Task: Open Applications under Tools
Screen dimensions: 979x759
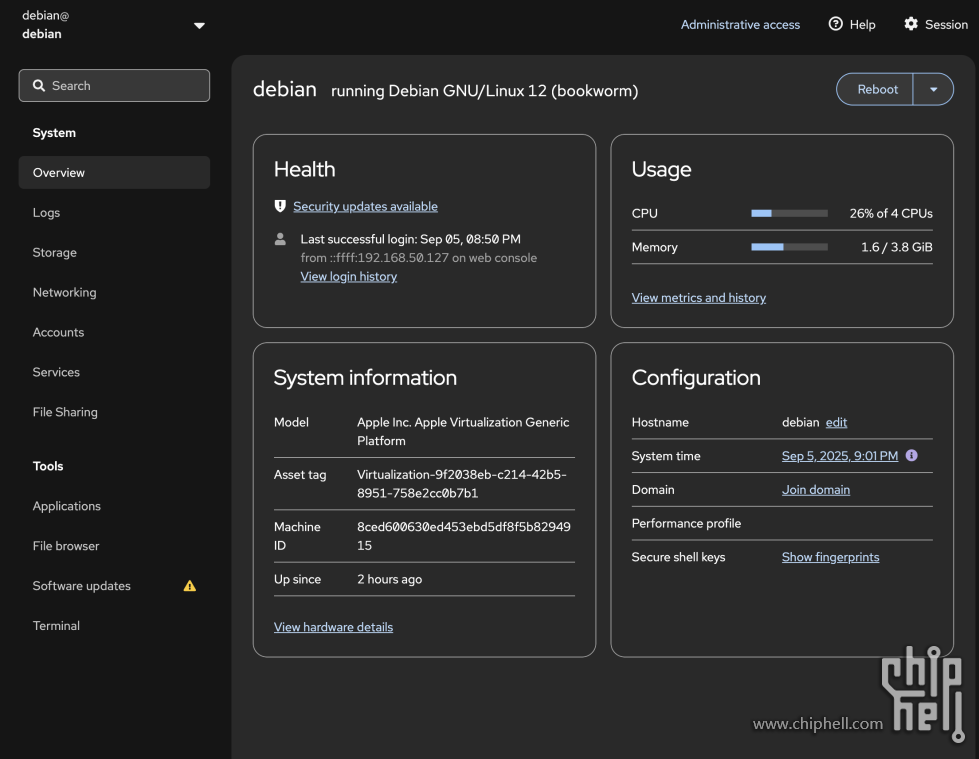Action: click(114, 506)
